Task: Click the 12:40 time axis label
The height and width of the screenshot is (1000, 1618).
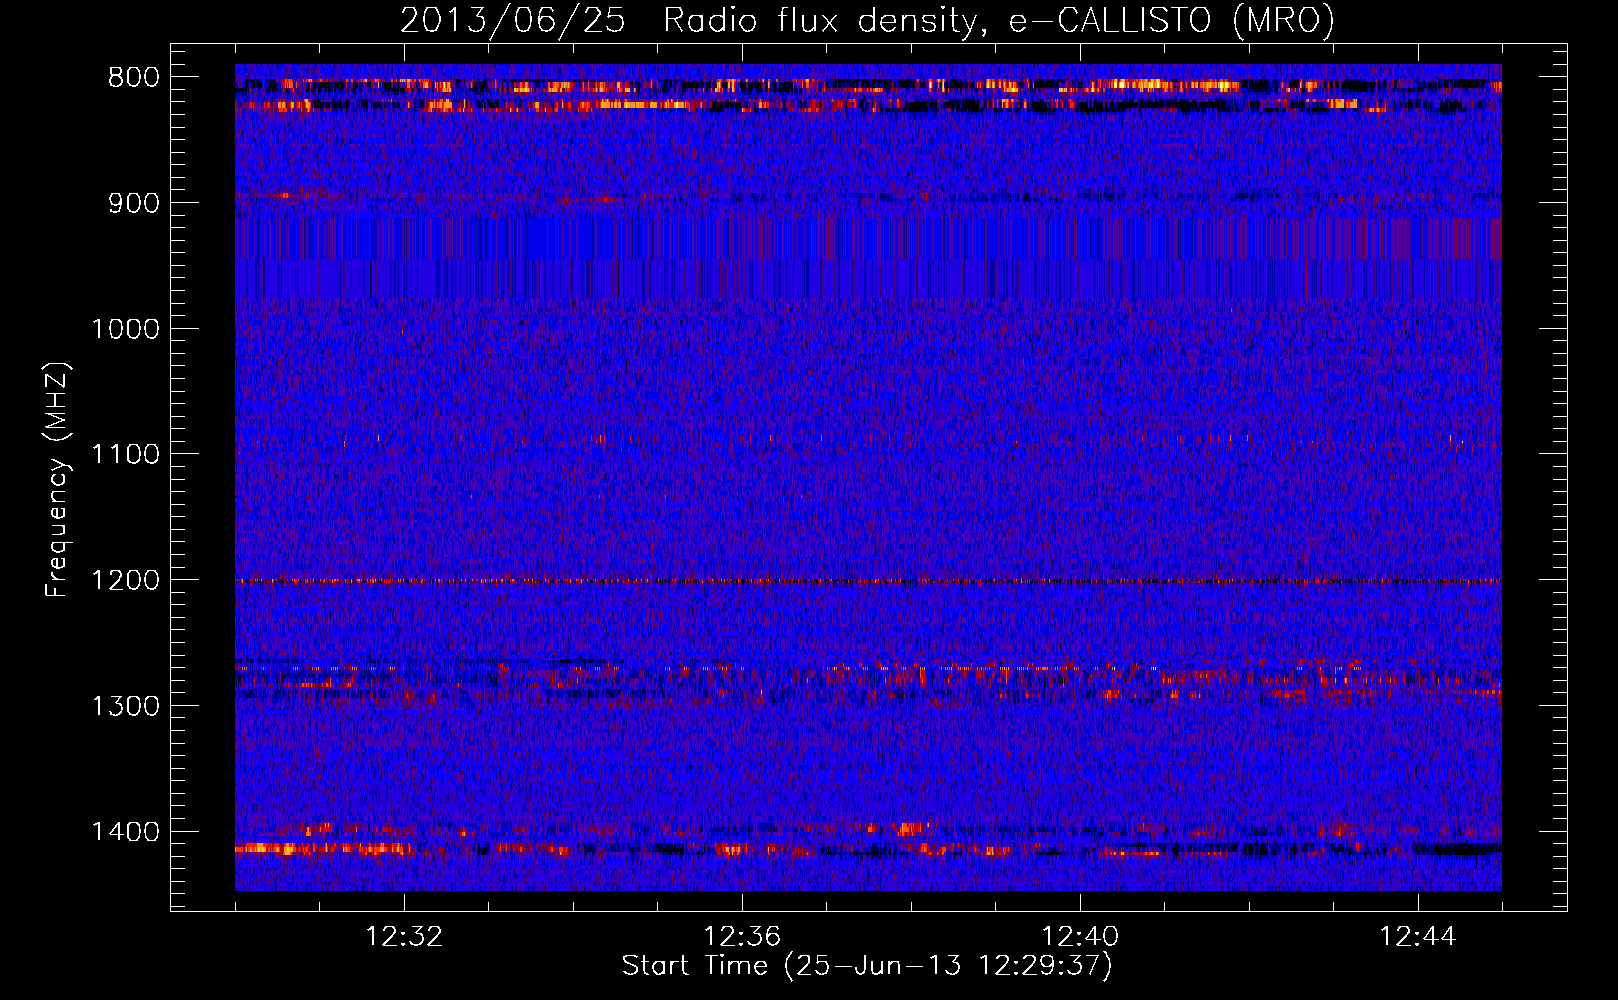Action: pos(1080,937)
